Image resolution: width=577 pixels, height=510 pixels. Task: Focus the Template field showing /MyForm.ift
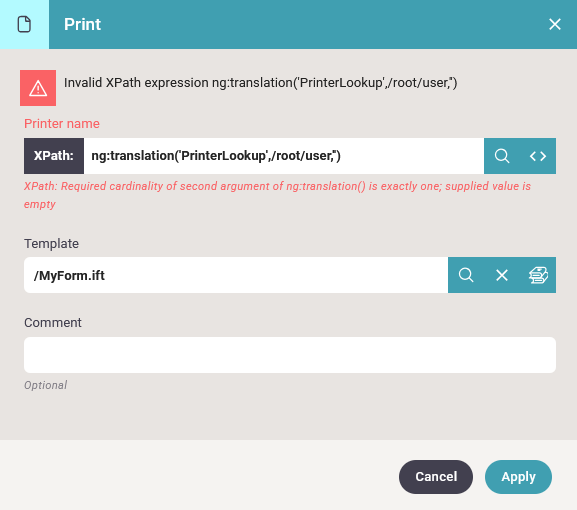tap(236, 275)
